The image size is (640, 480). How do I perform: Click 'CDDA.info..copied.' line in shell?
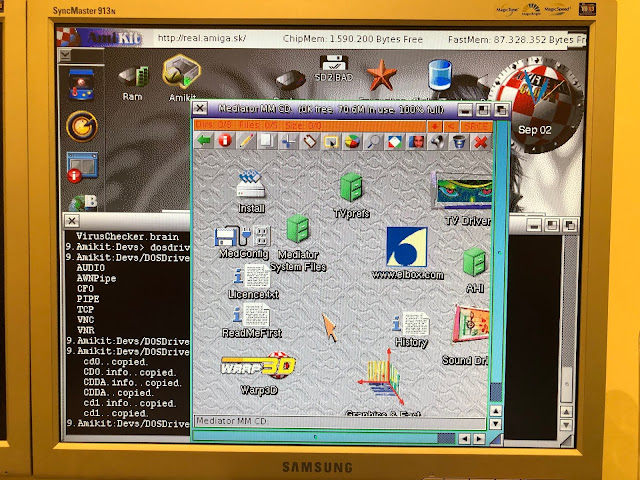tap(132, 383)
